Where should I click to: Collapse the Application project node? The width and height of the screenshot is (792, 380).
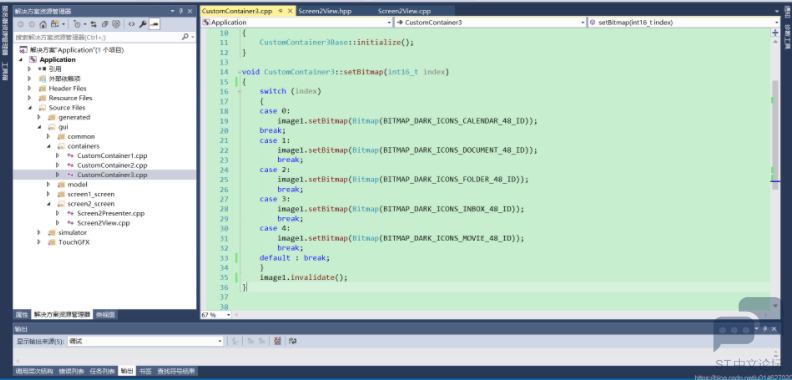tap(21, 60)
